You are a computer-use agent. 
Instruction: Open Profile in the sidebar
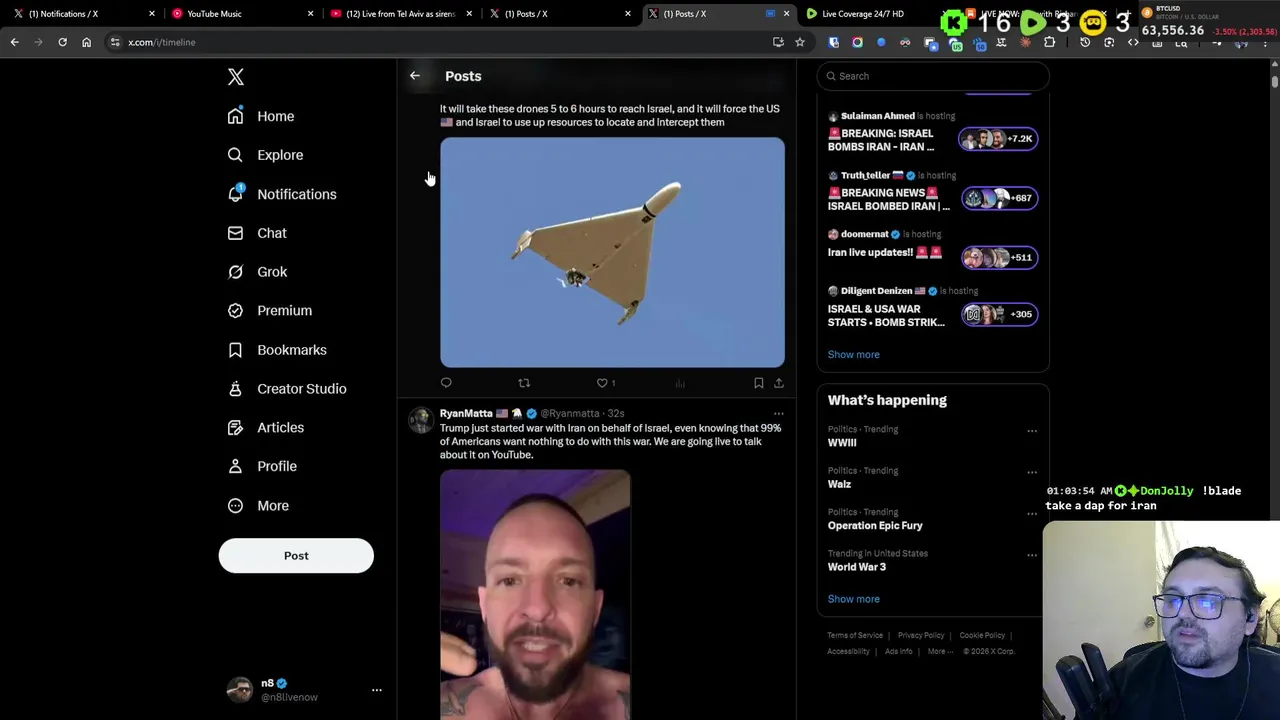point(262,466)
